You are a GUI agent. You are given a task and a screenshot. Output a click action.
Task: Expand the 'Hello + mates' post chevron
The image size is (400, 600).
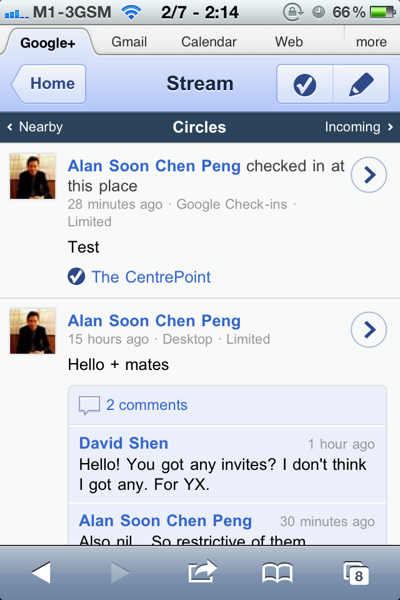point(369,330)
